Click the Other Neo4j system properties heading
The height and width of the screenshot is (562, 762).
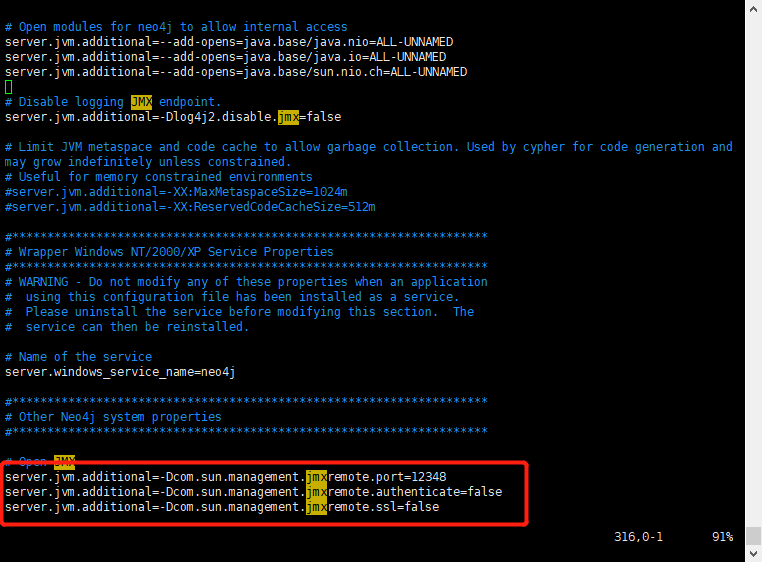click(x=113, y=417)
